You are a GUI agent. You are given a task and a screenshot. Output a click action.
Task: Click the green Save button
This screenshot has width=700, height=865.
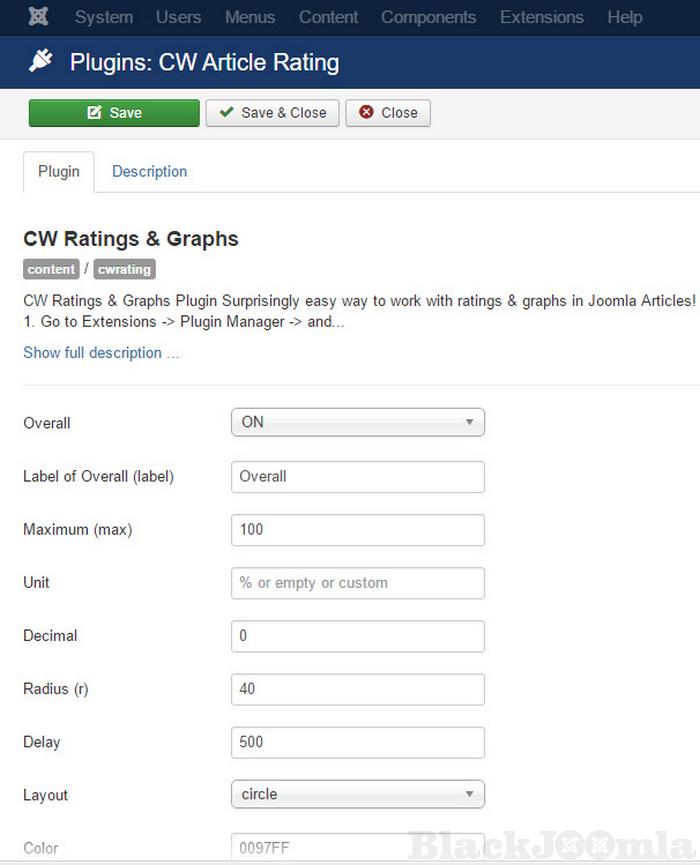pyautogui.click(x=114, y=113)
